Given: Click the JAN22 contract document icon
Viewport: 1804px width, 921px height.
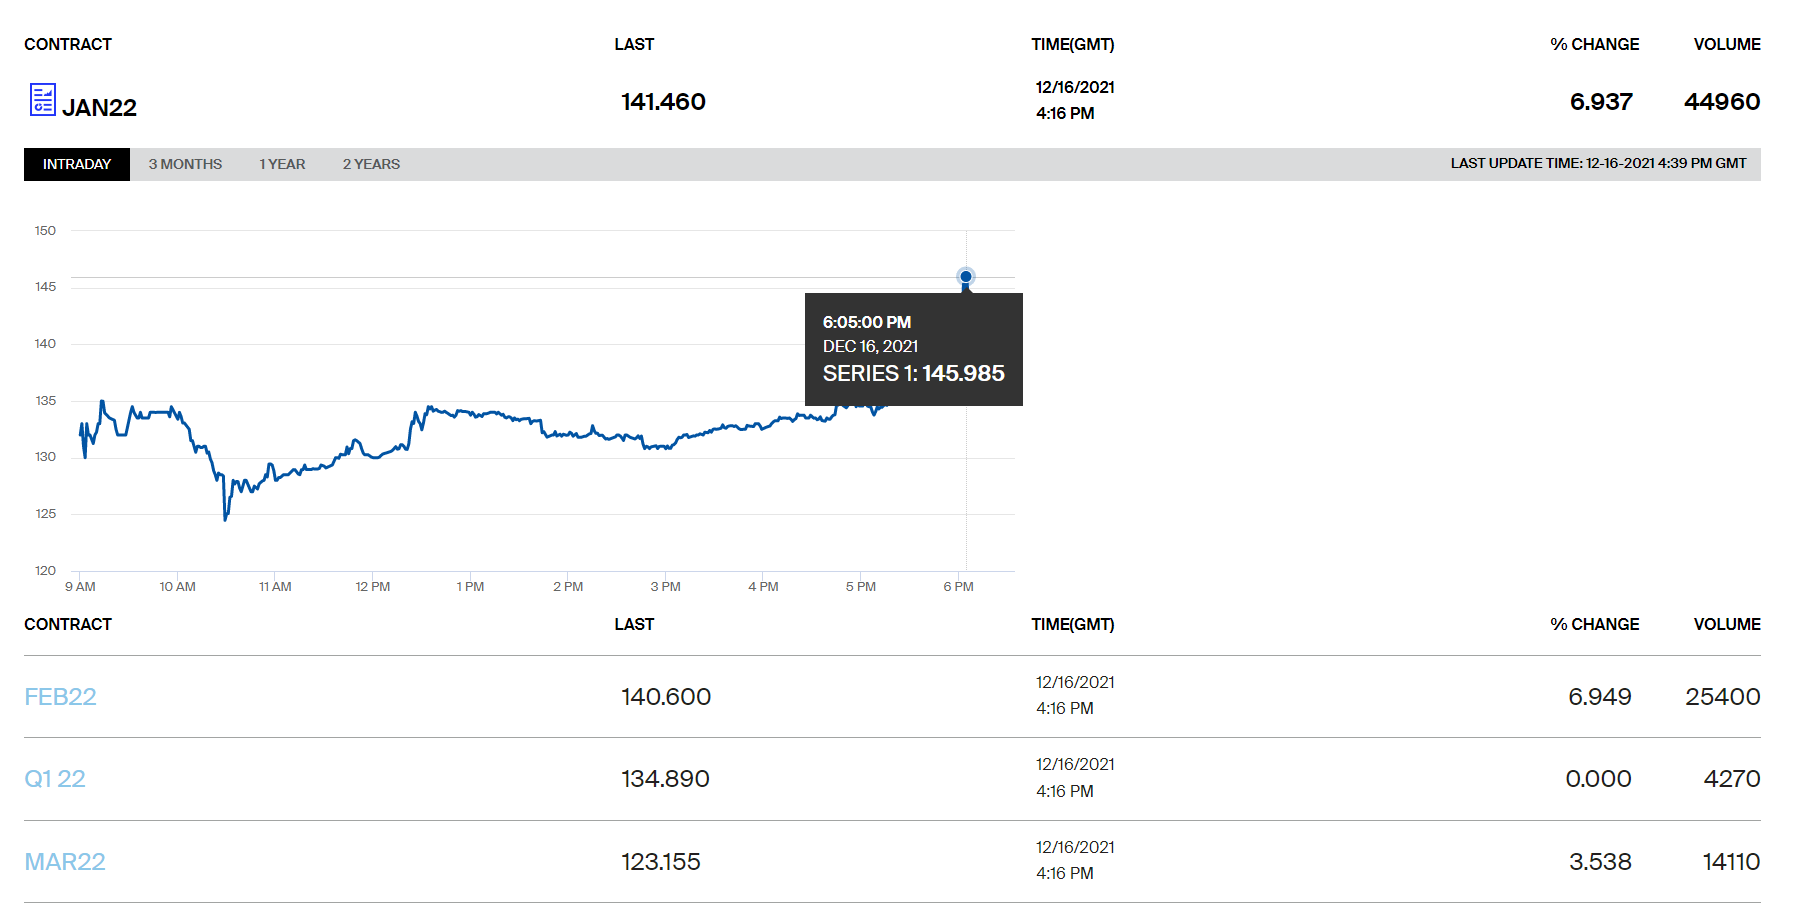Looking at the screenshot, I should tap(42, 100).
